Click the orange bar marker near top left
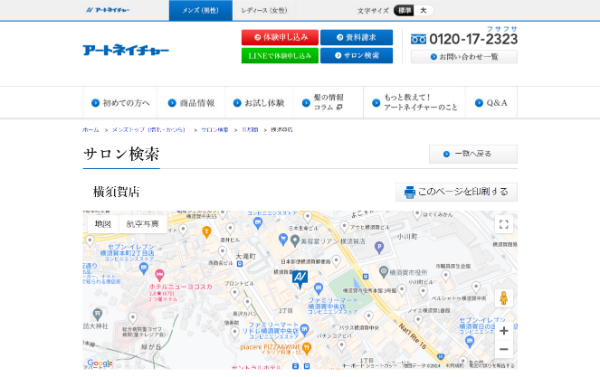This screenshot has width=600, height=377. (x=207, y=232)
